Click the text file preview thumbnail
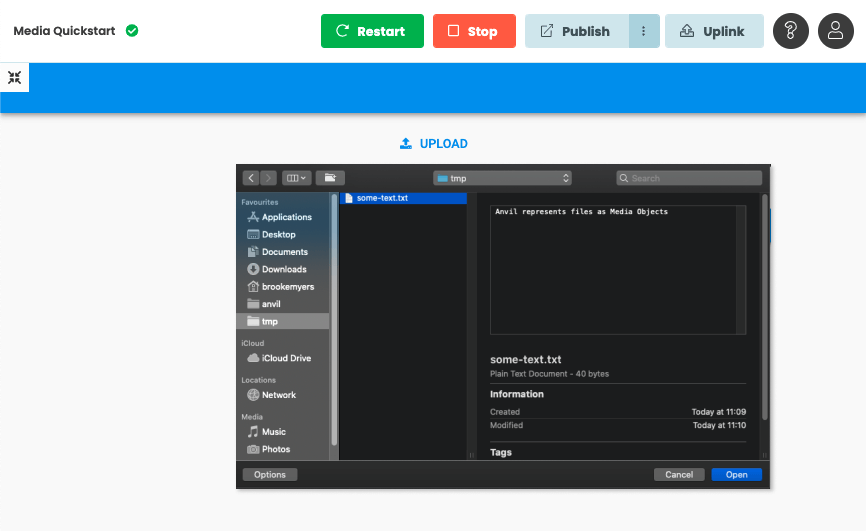 pos(618,270)
